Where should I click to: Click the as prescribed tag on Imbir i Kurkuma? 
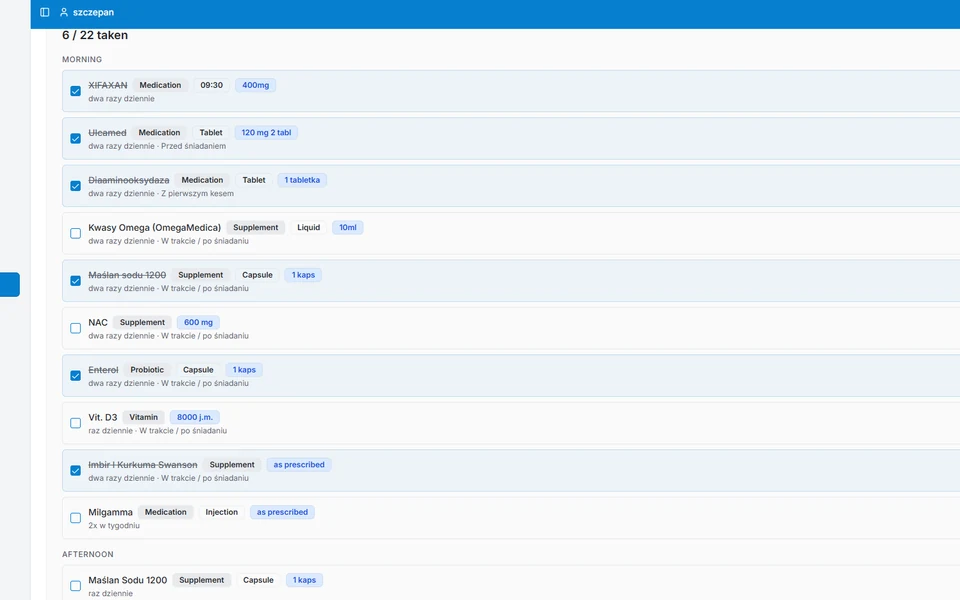tap(299, 465)
